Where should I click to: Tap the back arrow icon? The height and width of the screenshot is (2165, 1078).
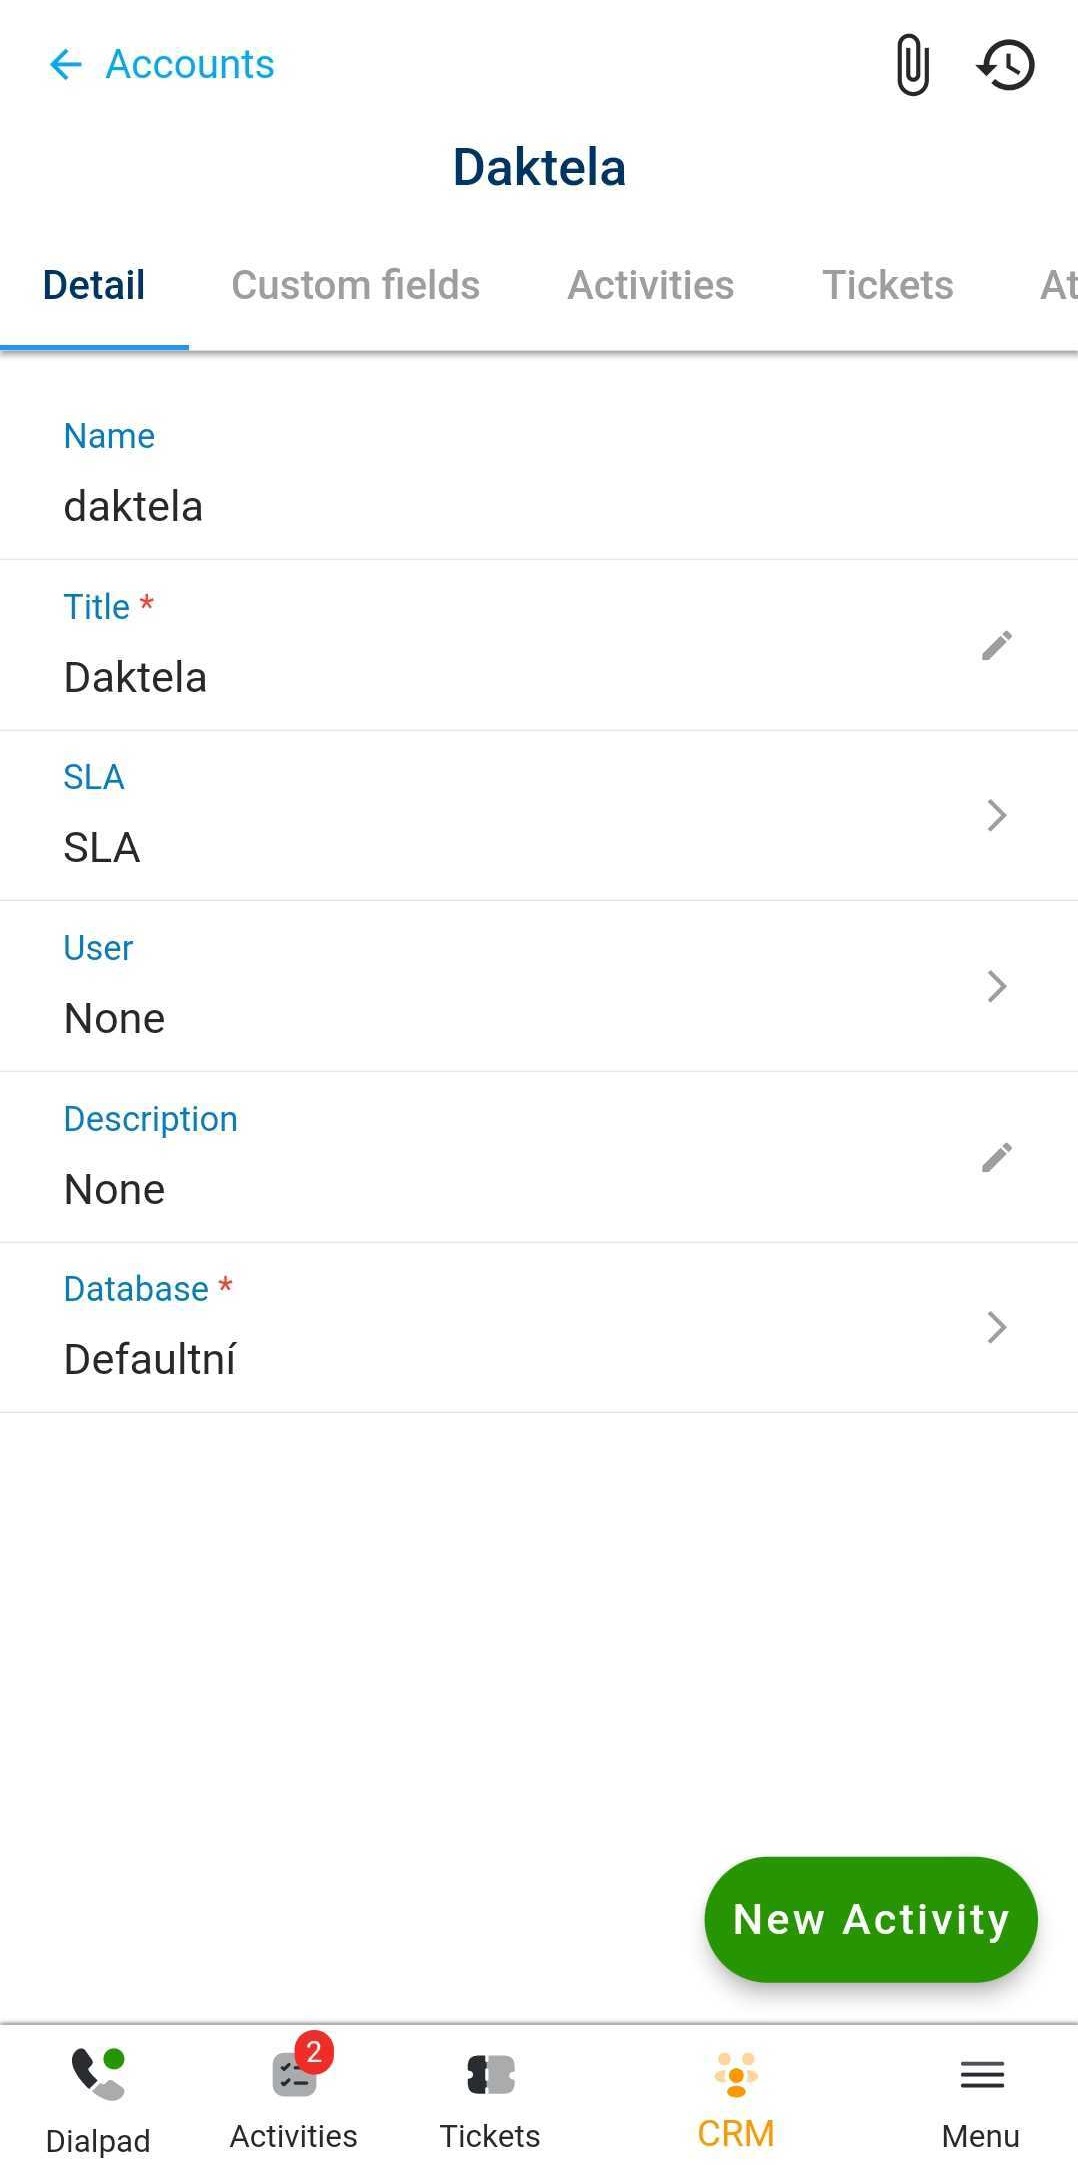(x=65, y=65)
